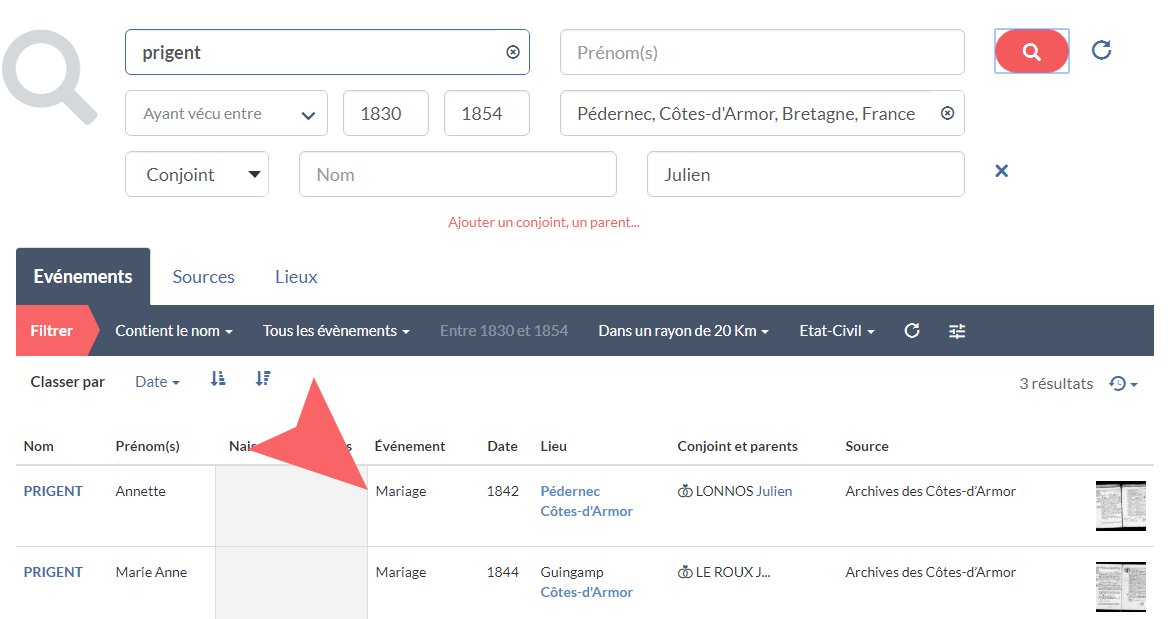Open the PRIGENT Annette record link
This screenshot has width=1173, height=619.
point(53,491)
